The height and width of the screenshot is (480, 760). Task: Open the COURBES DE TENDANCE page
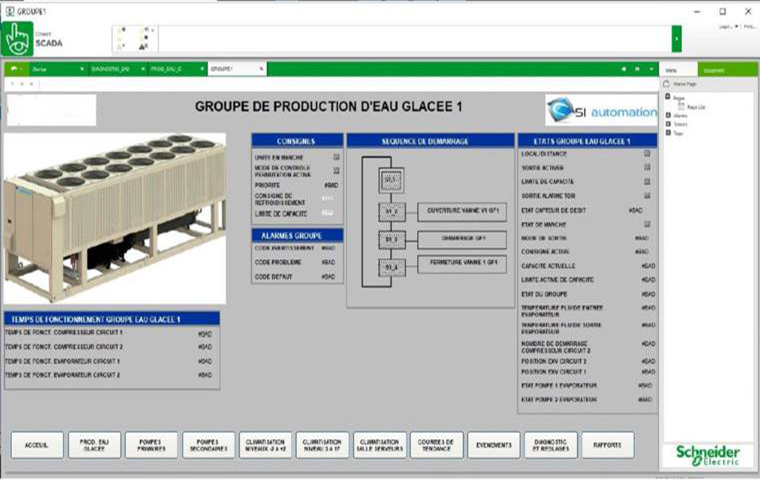tap(437, 445)
